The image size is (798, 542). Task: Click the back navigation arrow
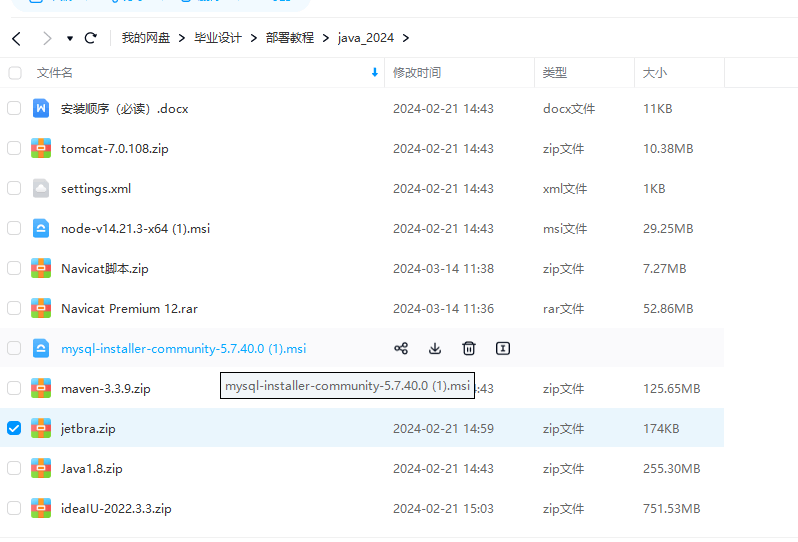pos(16,38)
